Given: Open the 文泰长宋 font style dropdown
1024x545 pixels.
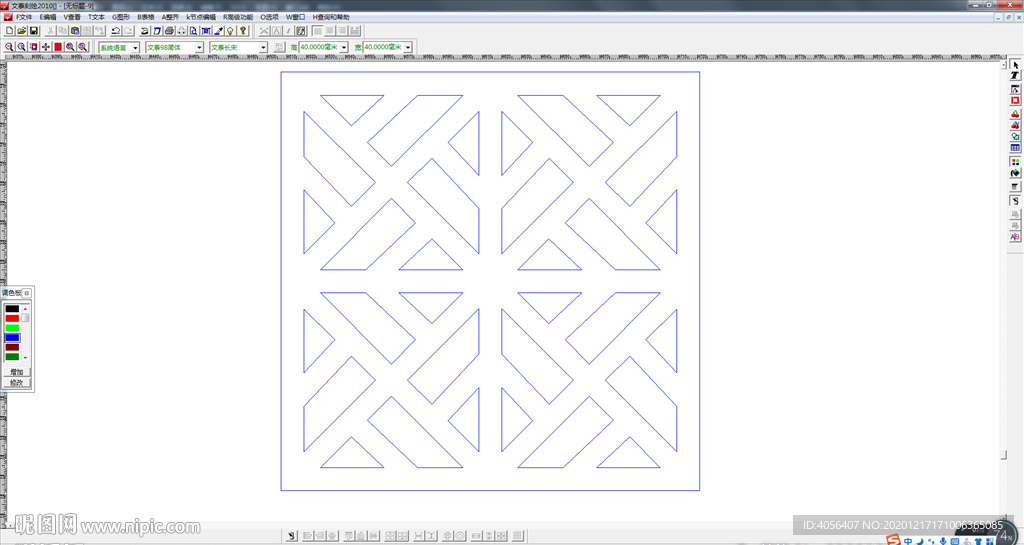Looking at the screenshot, I should pyautogui.click(x=263, y=47).
